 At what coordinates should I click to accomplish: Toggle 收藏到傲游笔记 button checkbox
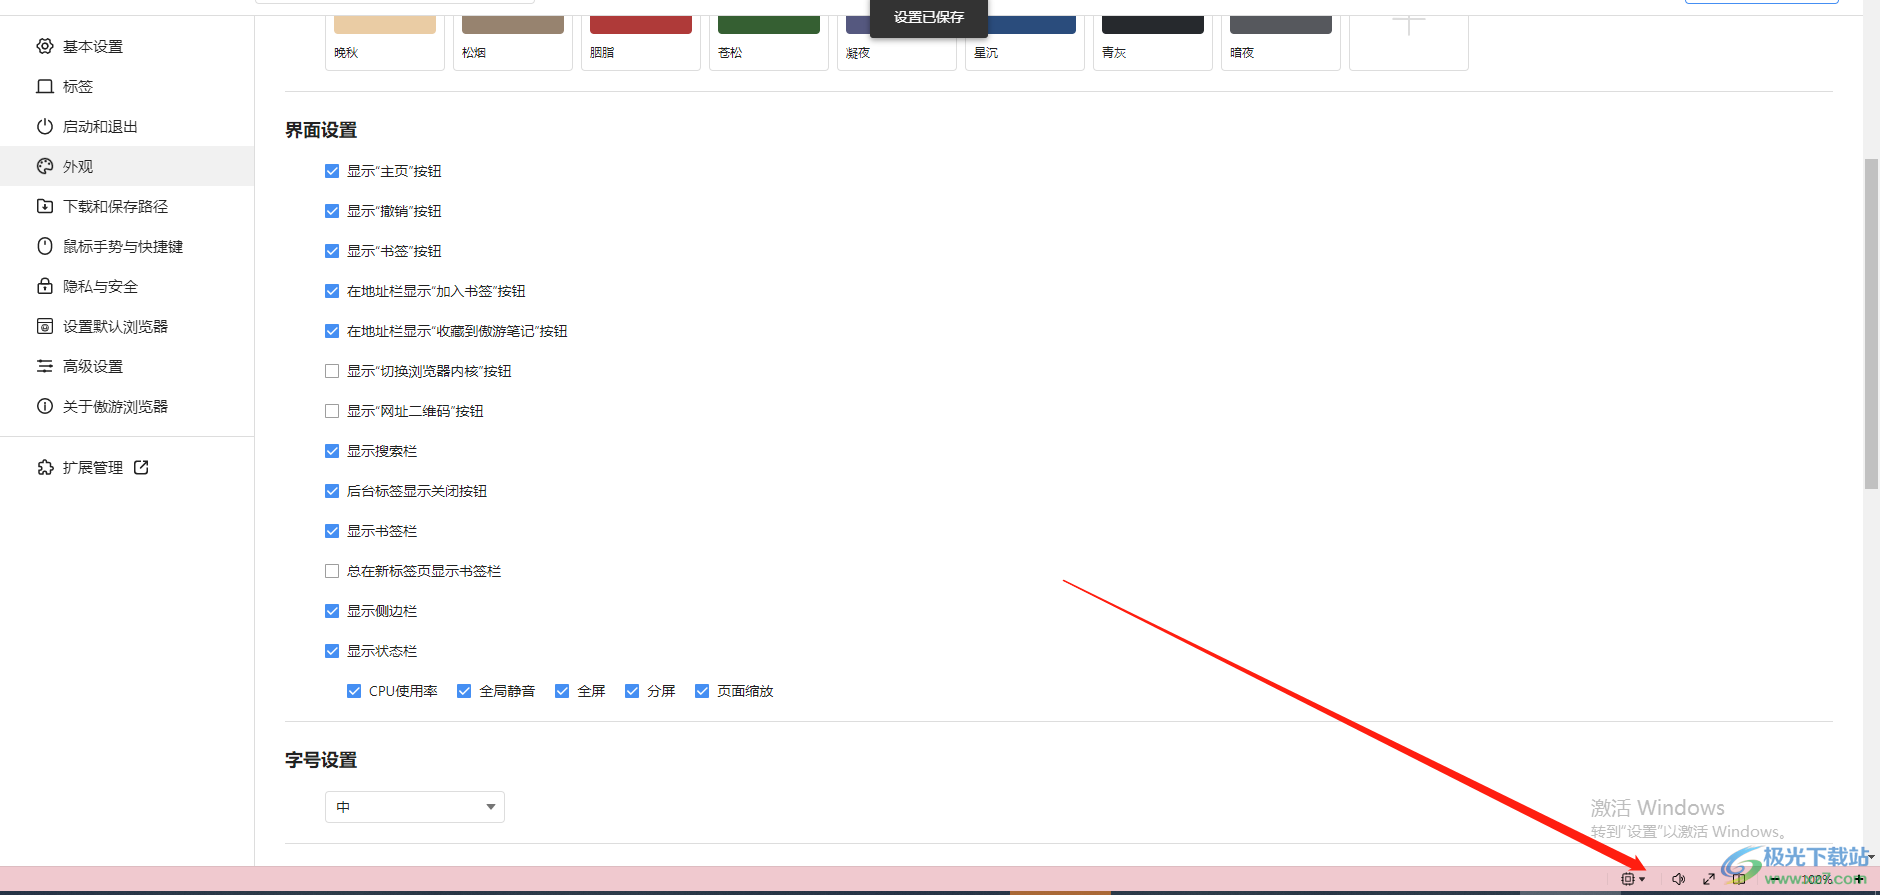point(332,331)
